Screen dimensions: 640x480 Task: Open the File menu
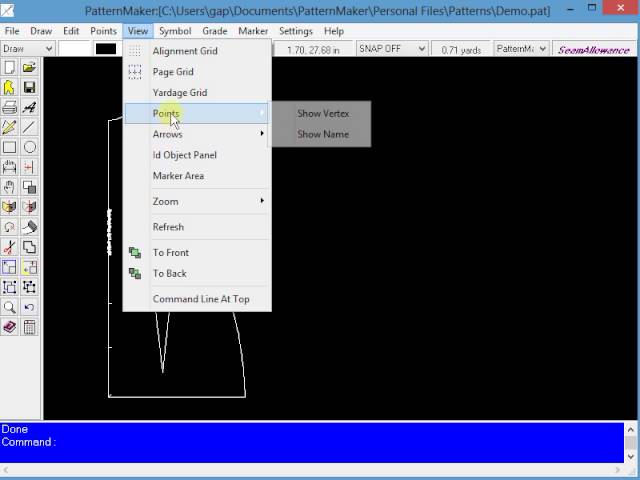tap(12, 31)
